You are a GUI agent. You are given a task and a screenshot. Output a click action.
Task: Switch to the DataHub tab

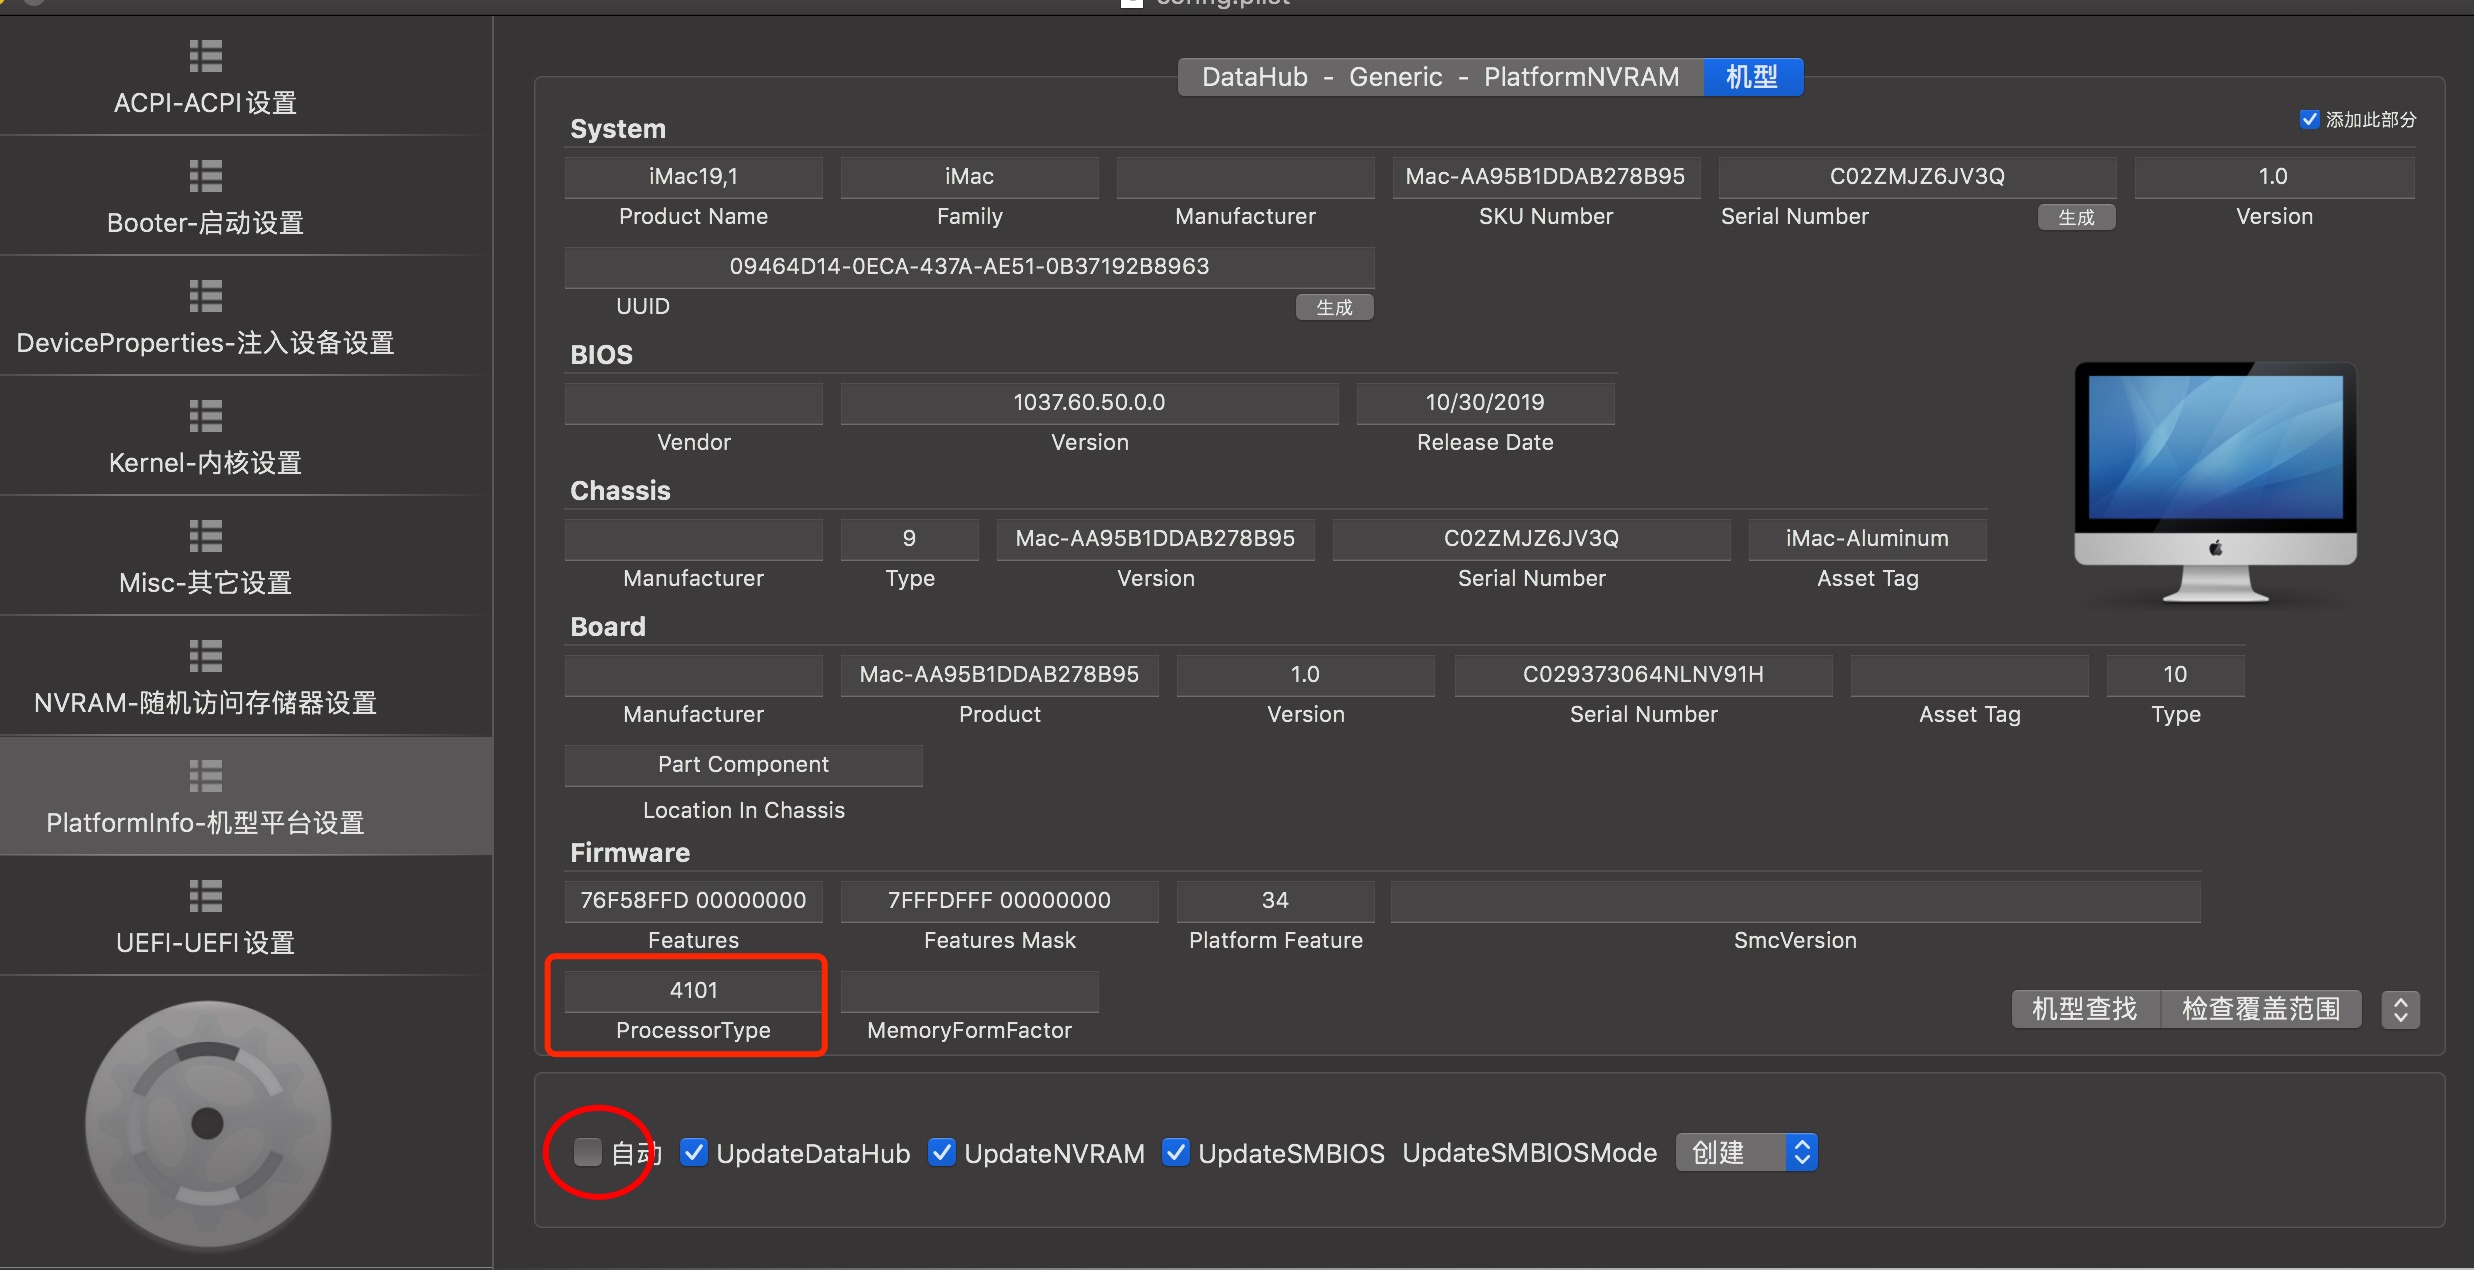click(x=1254, y=77)
